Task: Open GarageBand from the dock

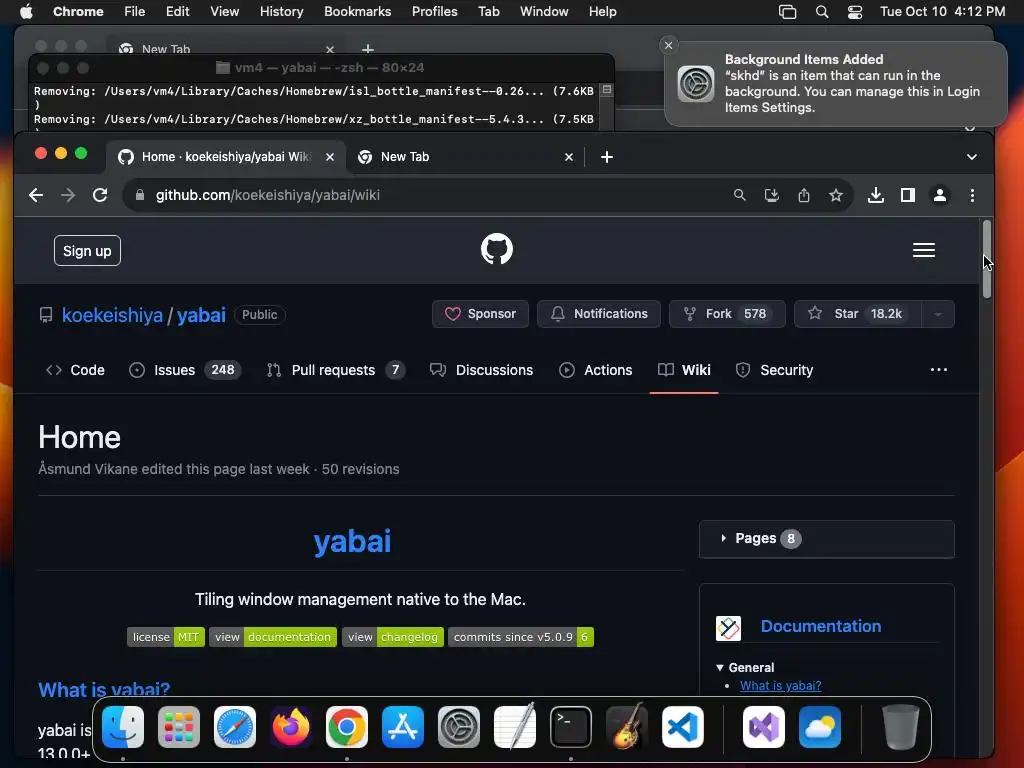Action: (x=627, y=727)
